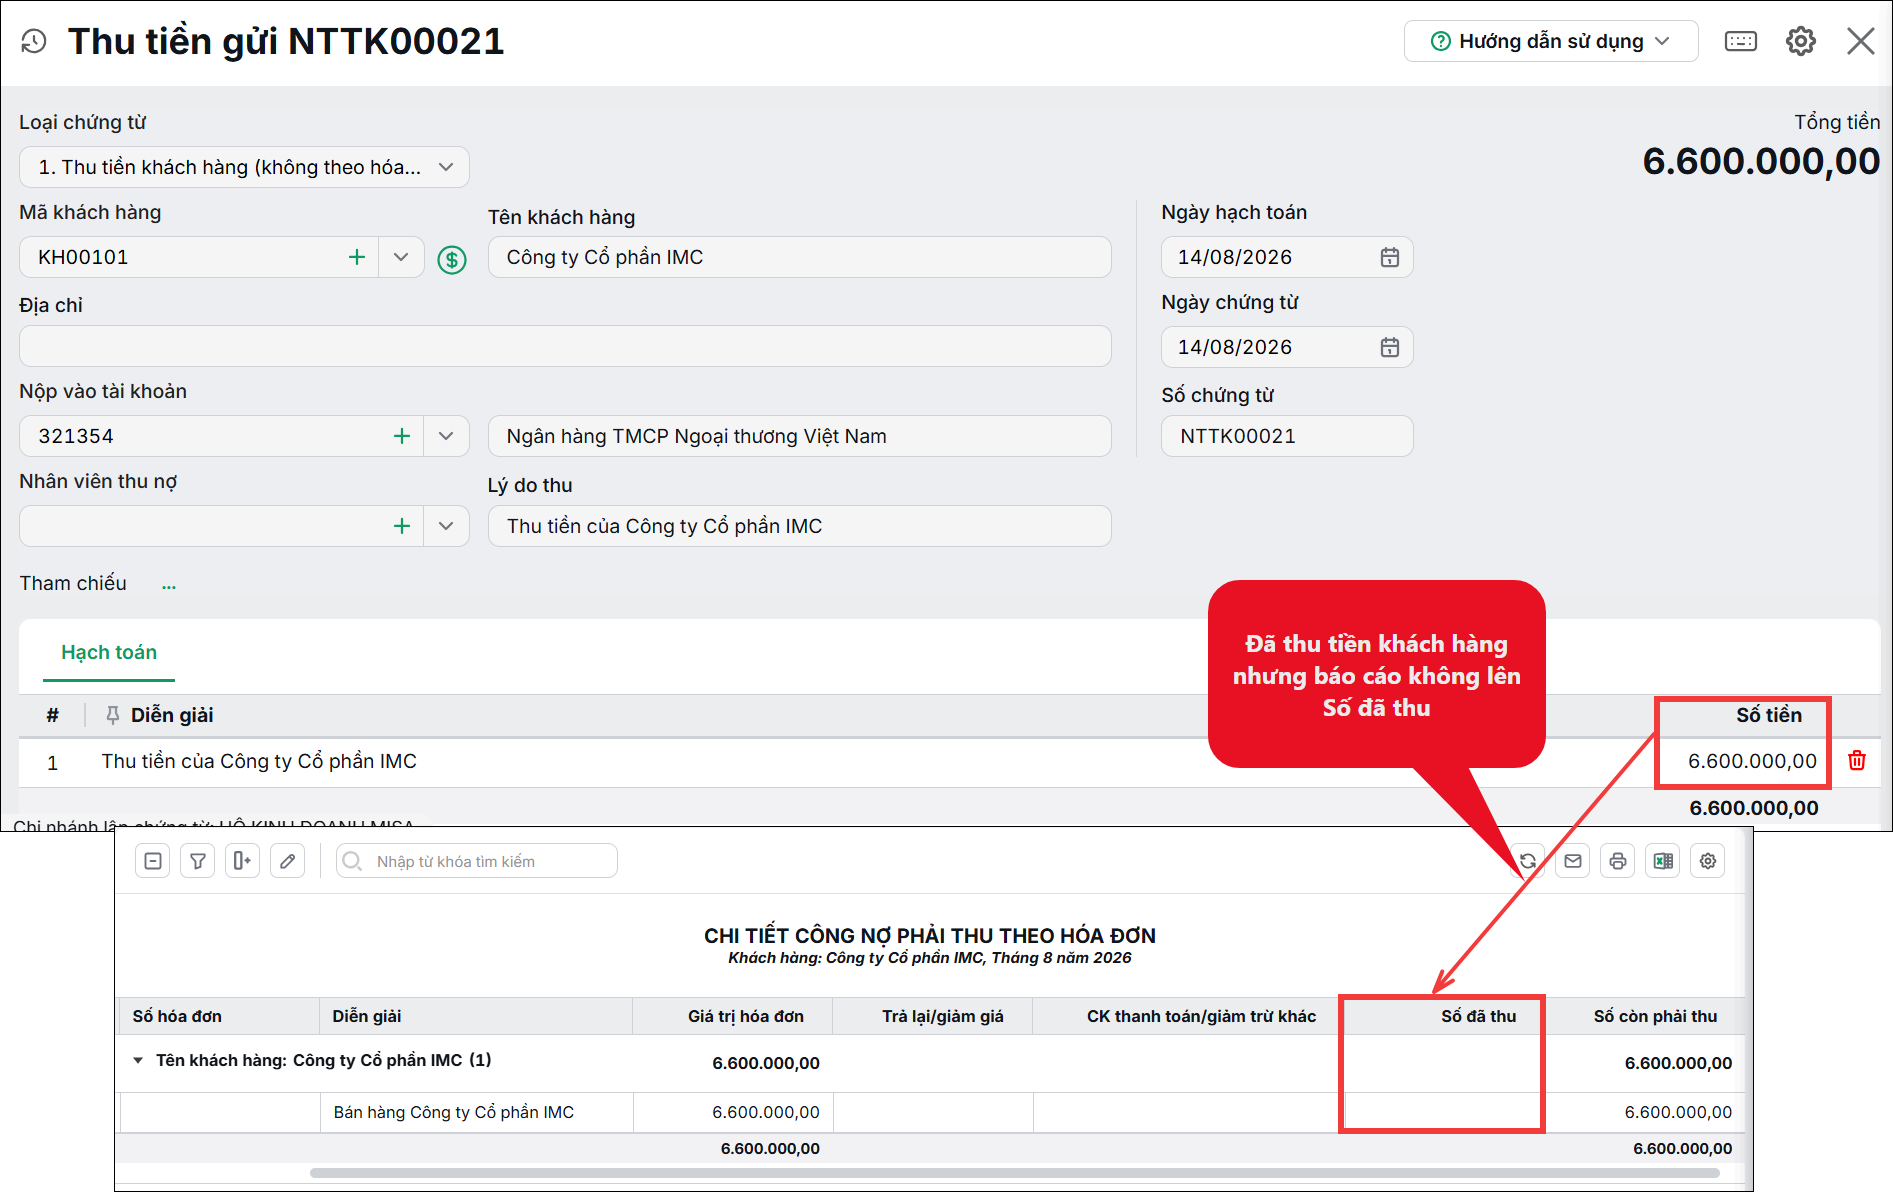Open calendar for Ngày hạch toán
The image size is (1893, 1198).
click(x=1390, y=257)
